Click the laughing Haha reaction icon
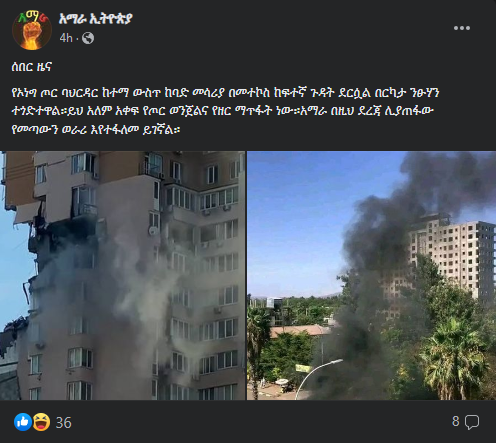The height and width of the screenshot is (443, 496). [x=41, y=422]
